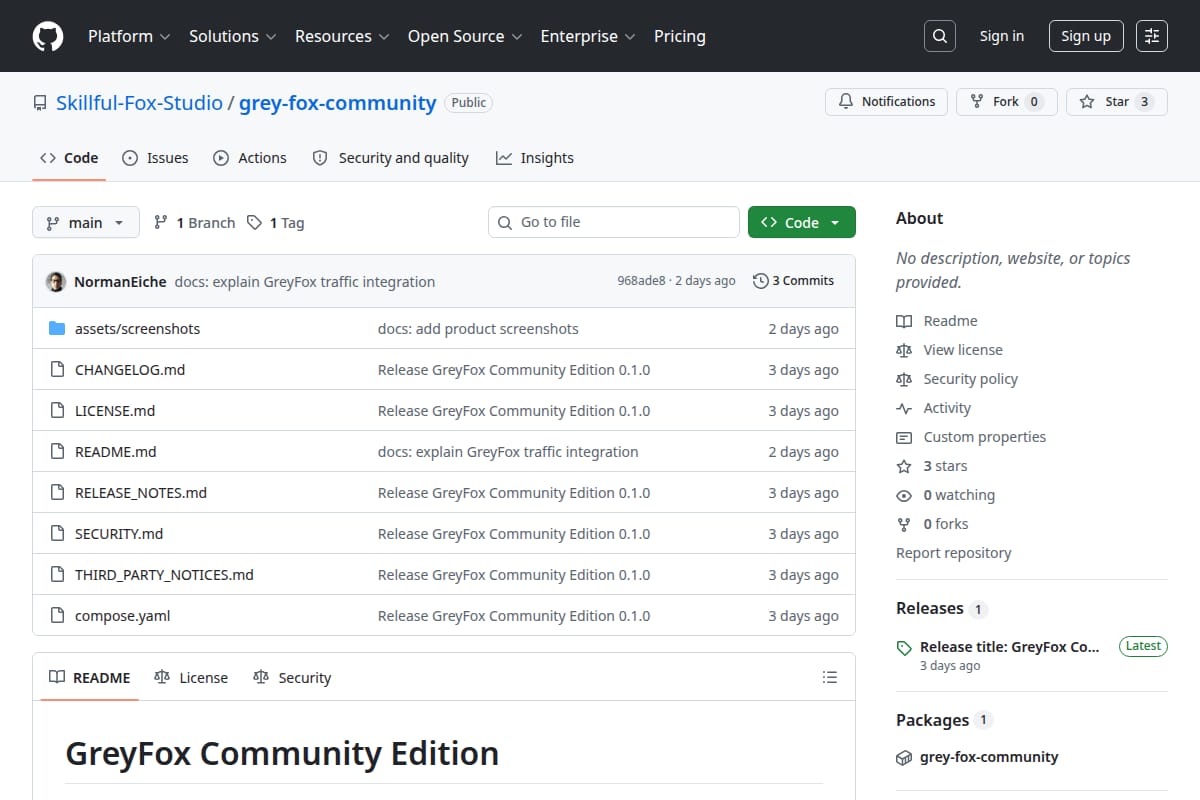The width and height of the screenshot is (1200, 800).
Task: Click the Notifications button
Action: click(x=886, y=102)
